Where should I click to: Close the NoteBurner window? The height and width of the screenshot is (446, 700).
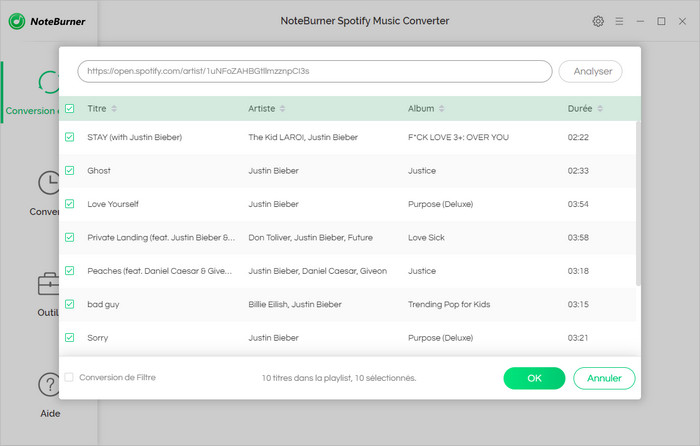[682, 21]
